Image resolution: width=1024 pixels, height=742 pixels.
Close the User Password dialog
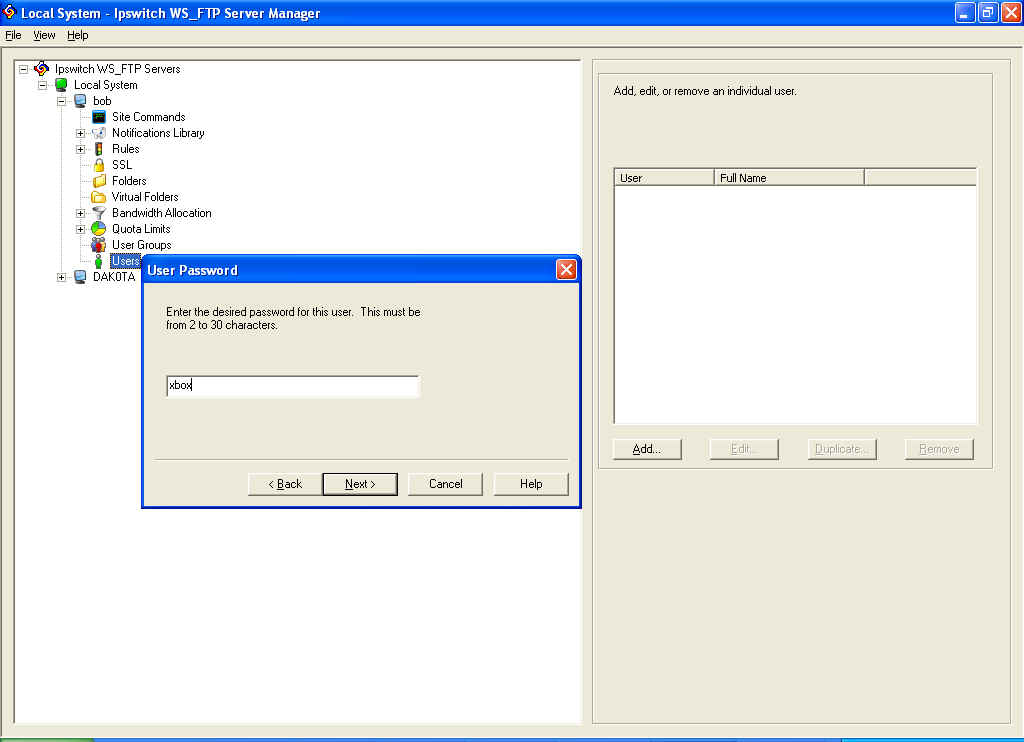click(x=566, y=269)
